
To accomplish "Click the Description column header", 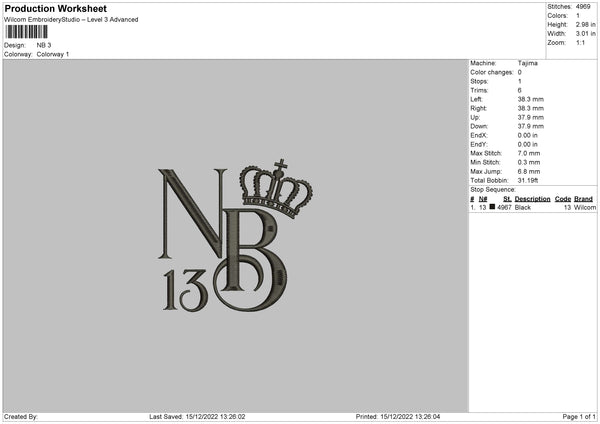I will pos(532,199).
